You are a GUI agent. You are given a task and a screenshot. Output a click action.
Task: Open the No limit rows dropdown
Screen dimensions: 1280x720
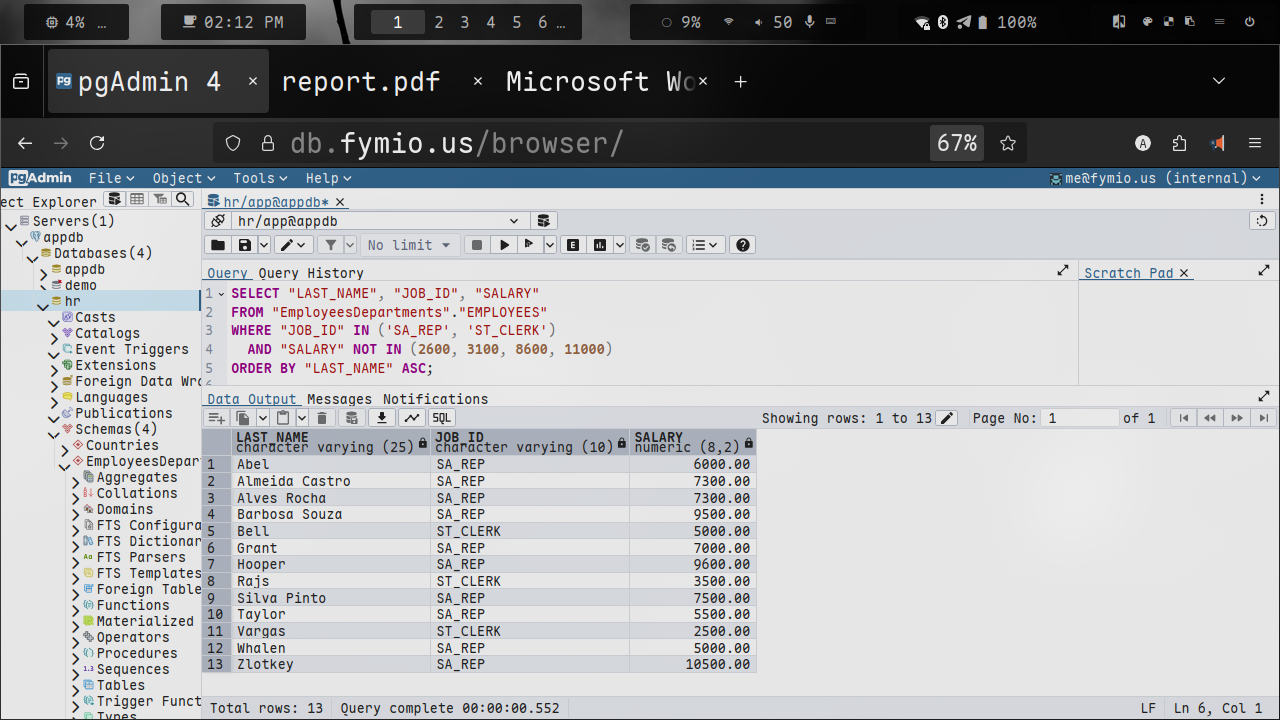pyautogui.click(x=409, y=245)
